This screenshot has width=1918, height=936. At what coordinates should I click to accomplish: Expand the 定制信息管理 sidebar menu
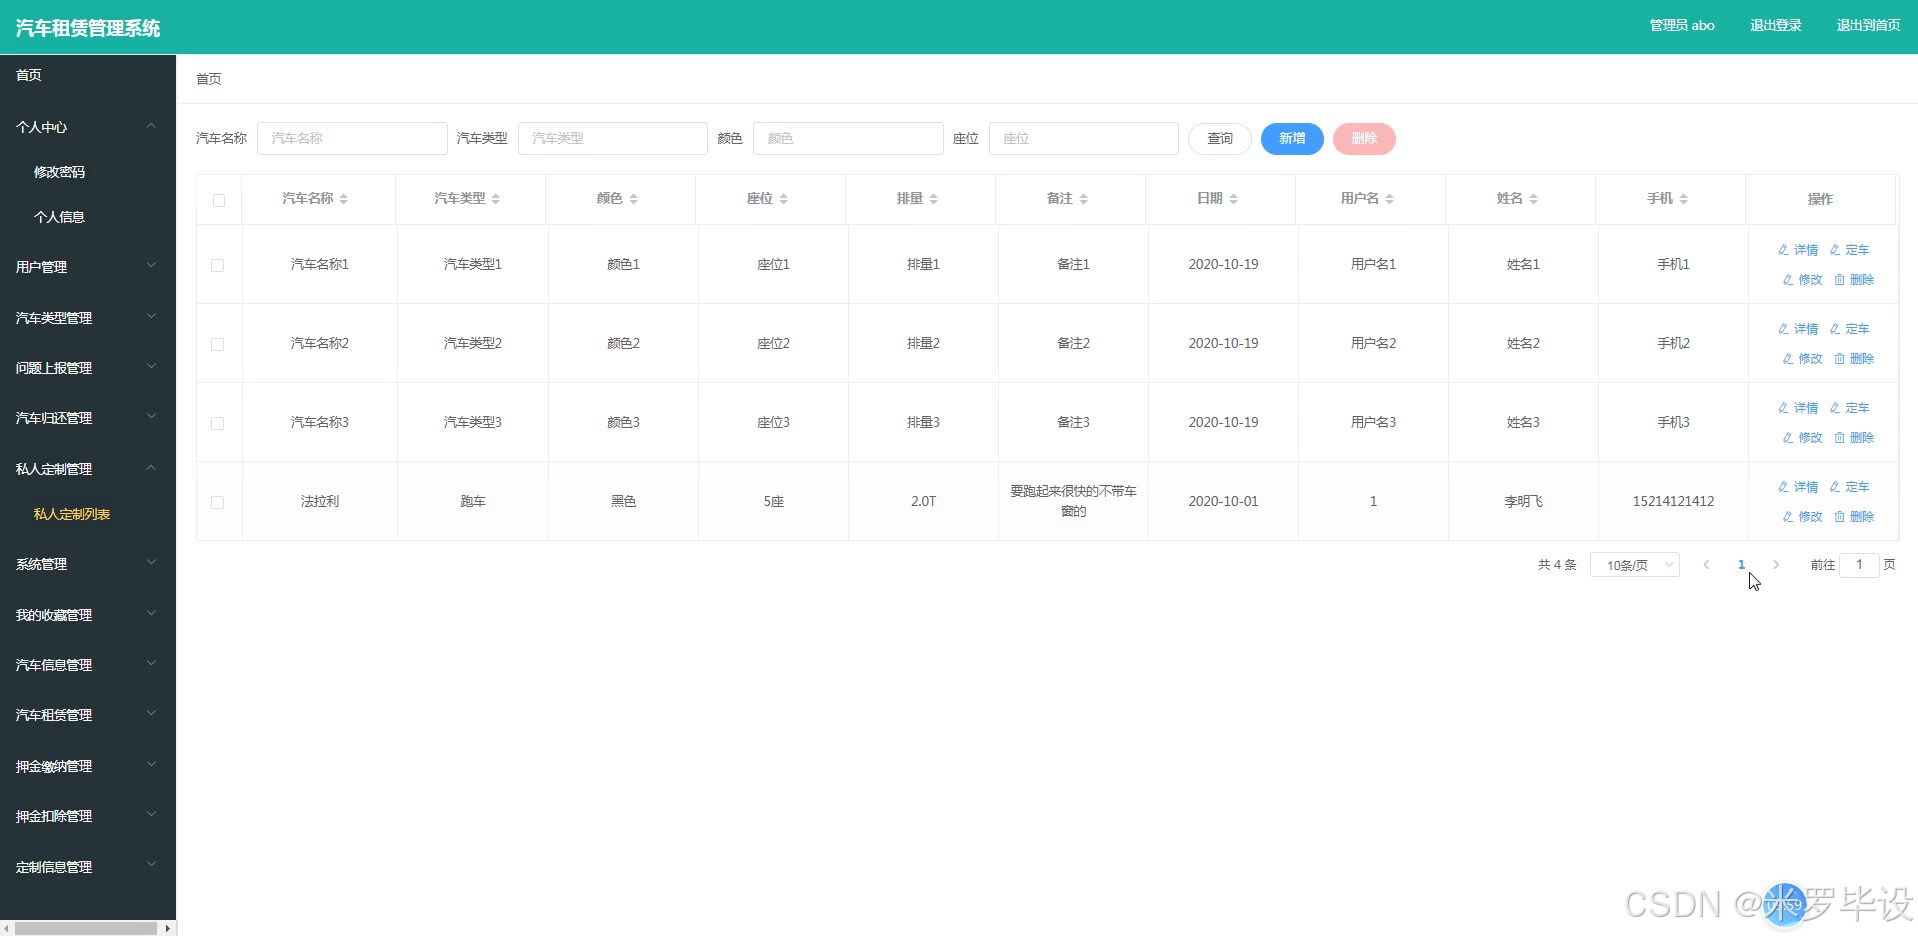88,867
